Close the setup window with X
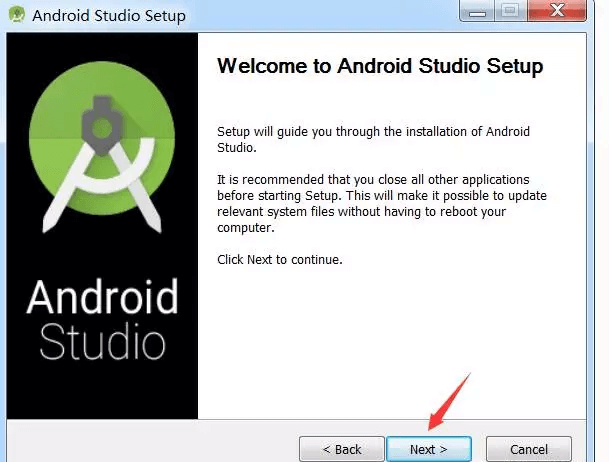 pos(557,11)
